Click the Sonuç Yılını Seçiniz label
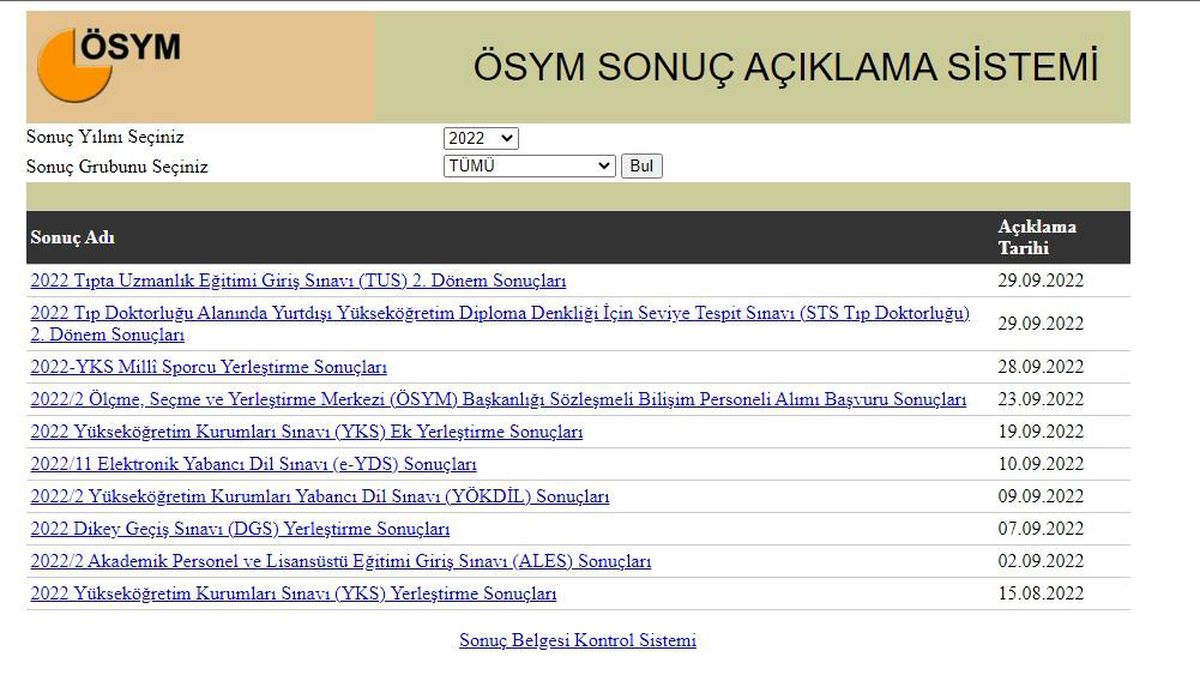 (x=105, y=137)
